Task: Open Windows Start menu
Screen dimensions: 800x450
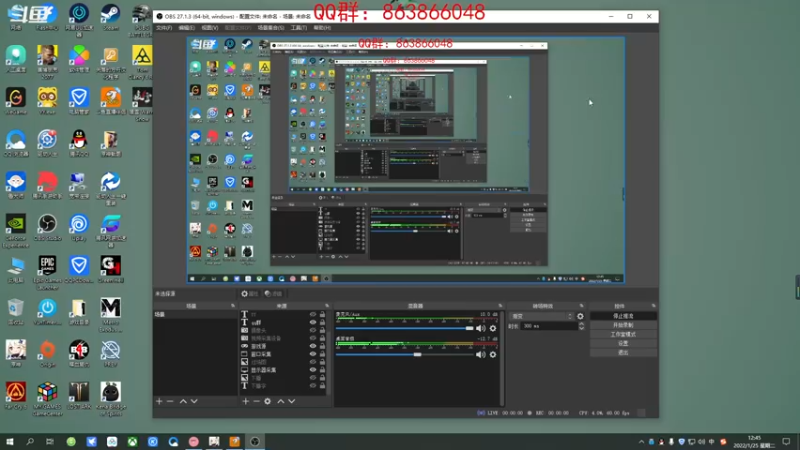Action: click(x=10, y=442)
